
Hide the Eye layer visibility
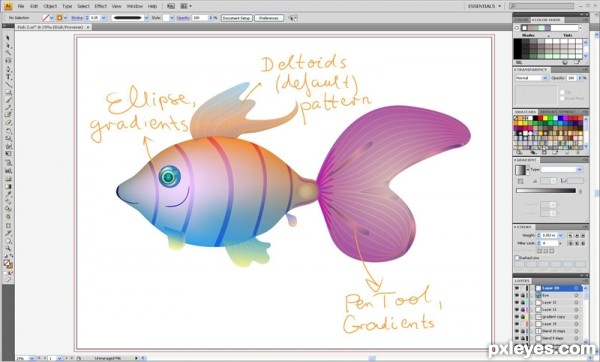[517, 295]
